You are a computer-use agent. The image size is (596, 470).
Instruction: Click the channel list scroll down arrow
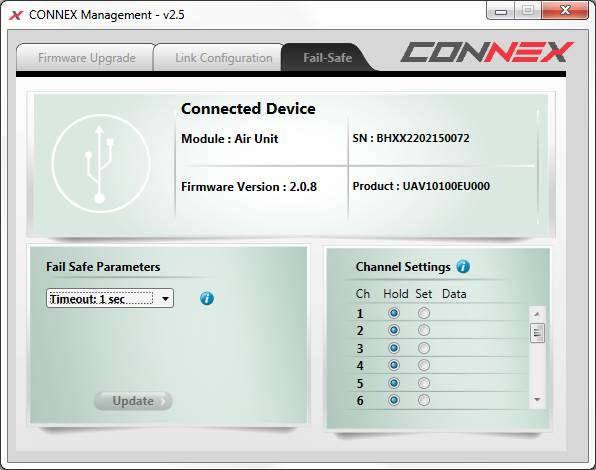[x=537, y=400]
